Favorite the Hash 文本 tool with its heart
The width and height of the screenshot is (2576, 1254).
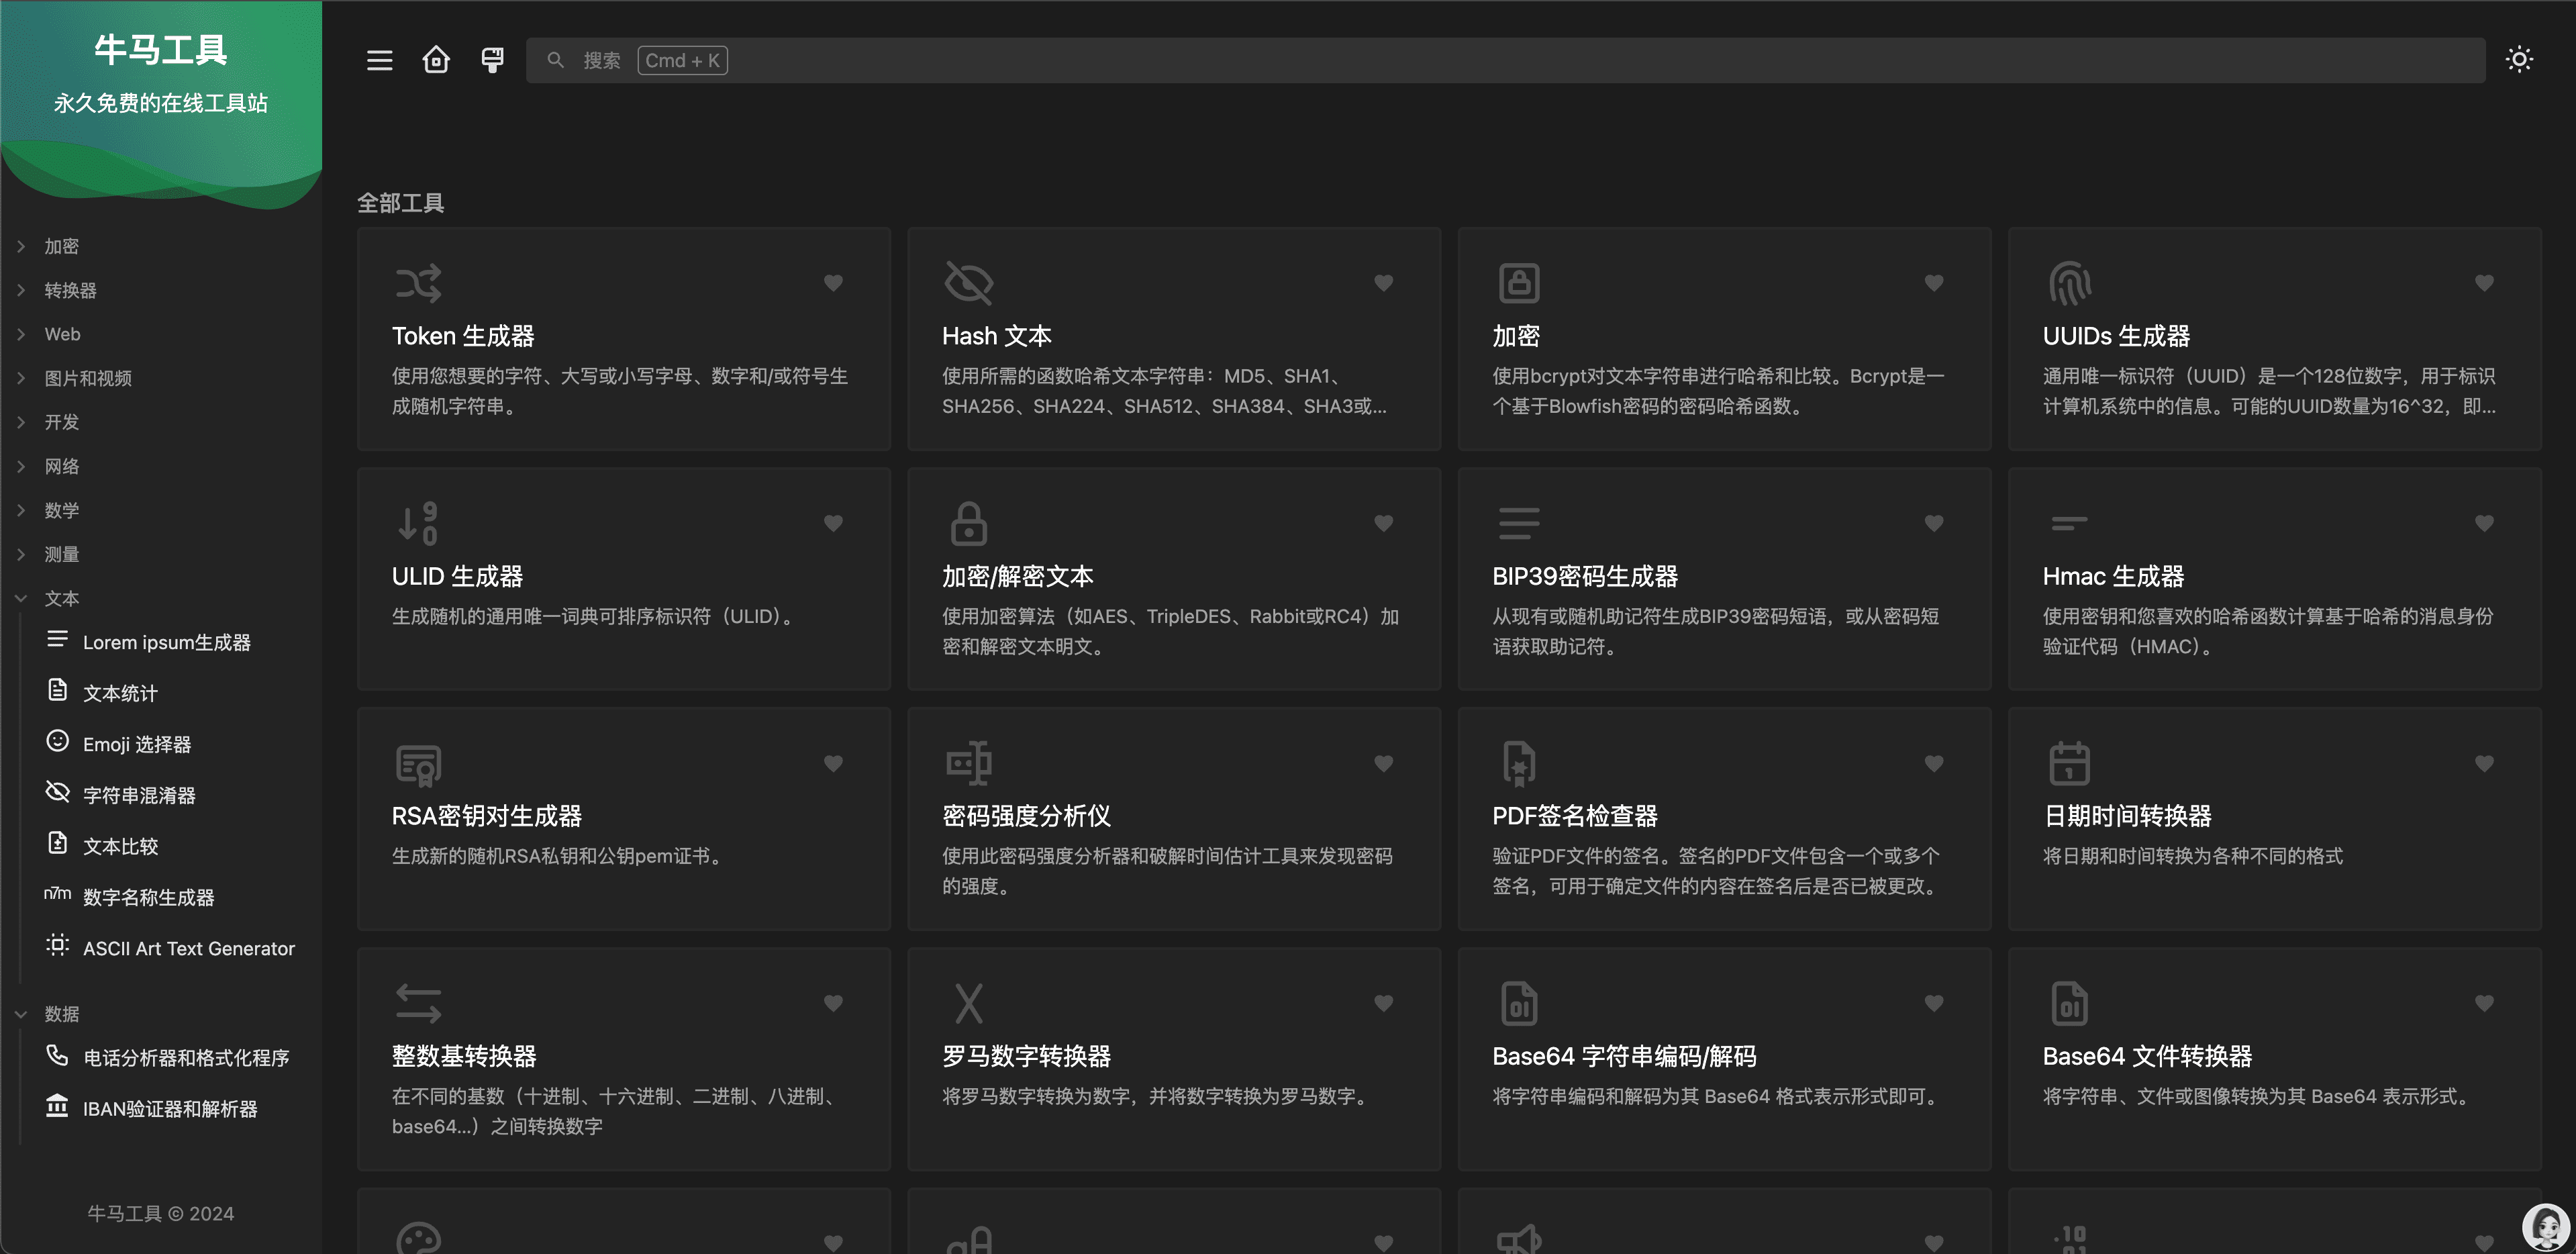(x=1383, y=283)
